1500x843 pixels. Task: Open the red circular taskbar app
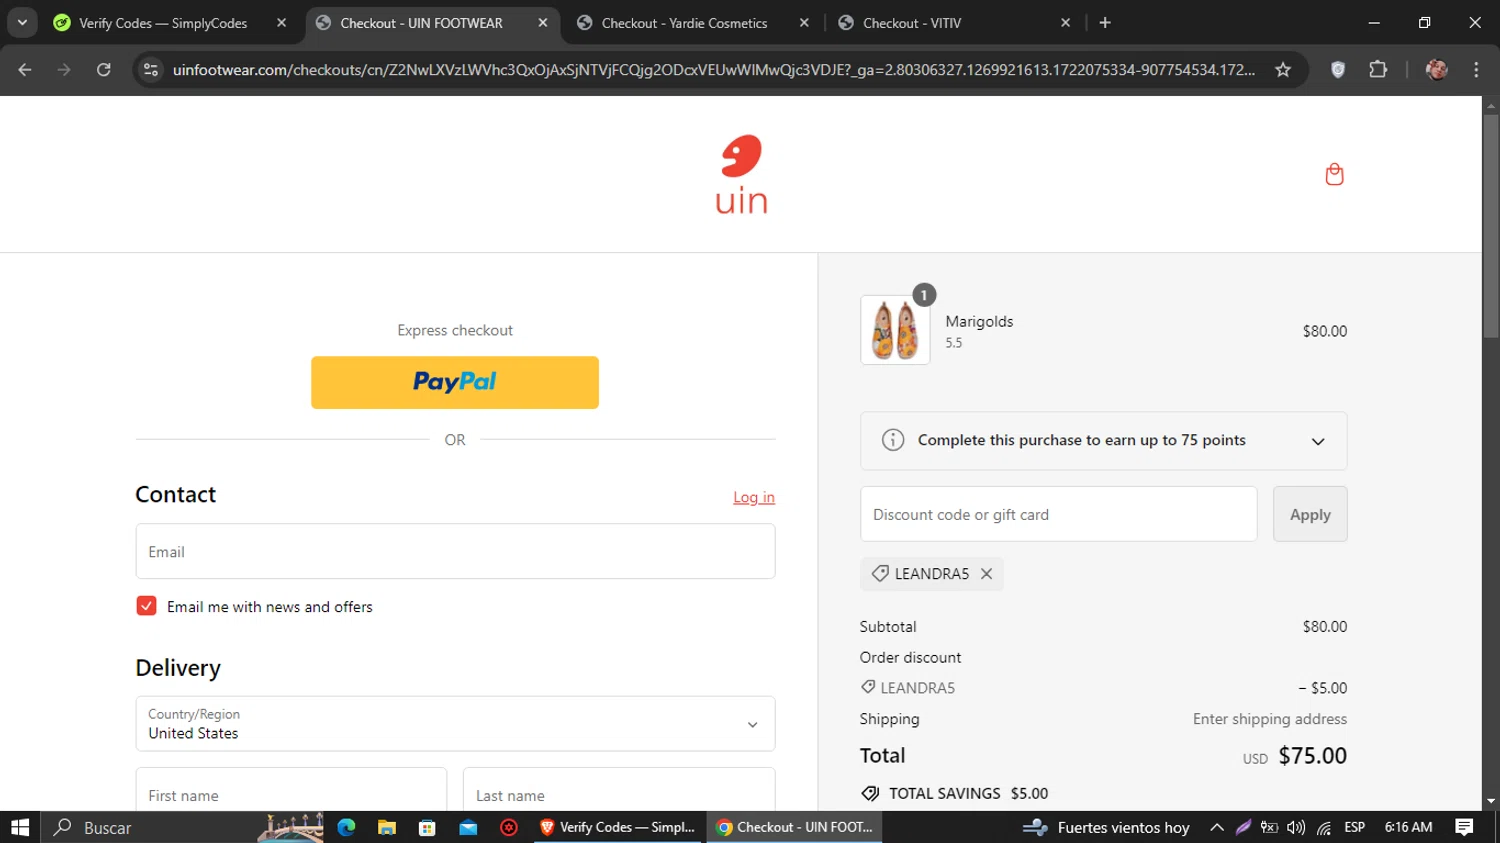pos(509,827)
